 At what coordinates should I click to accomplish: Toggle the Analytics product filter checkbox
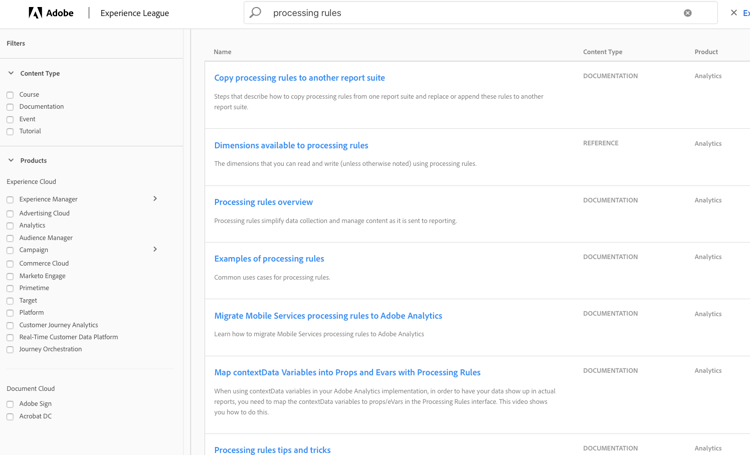pos(10,225)
